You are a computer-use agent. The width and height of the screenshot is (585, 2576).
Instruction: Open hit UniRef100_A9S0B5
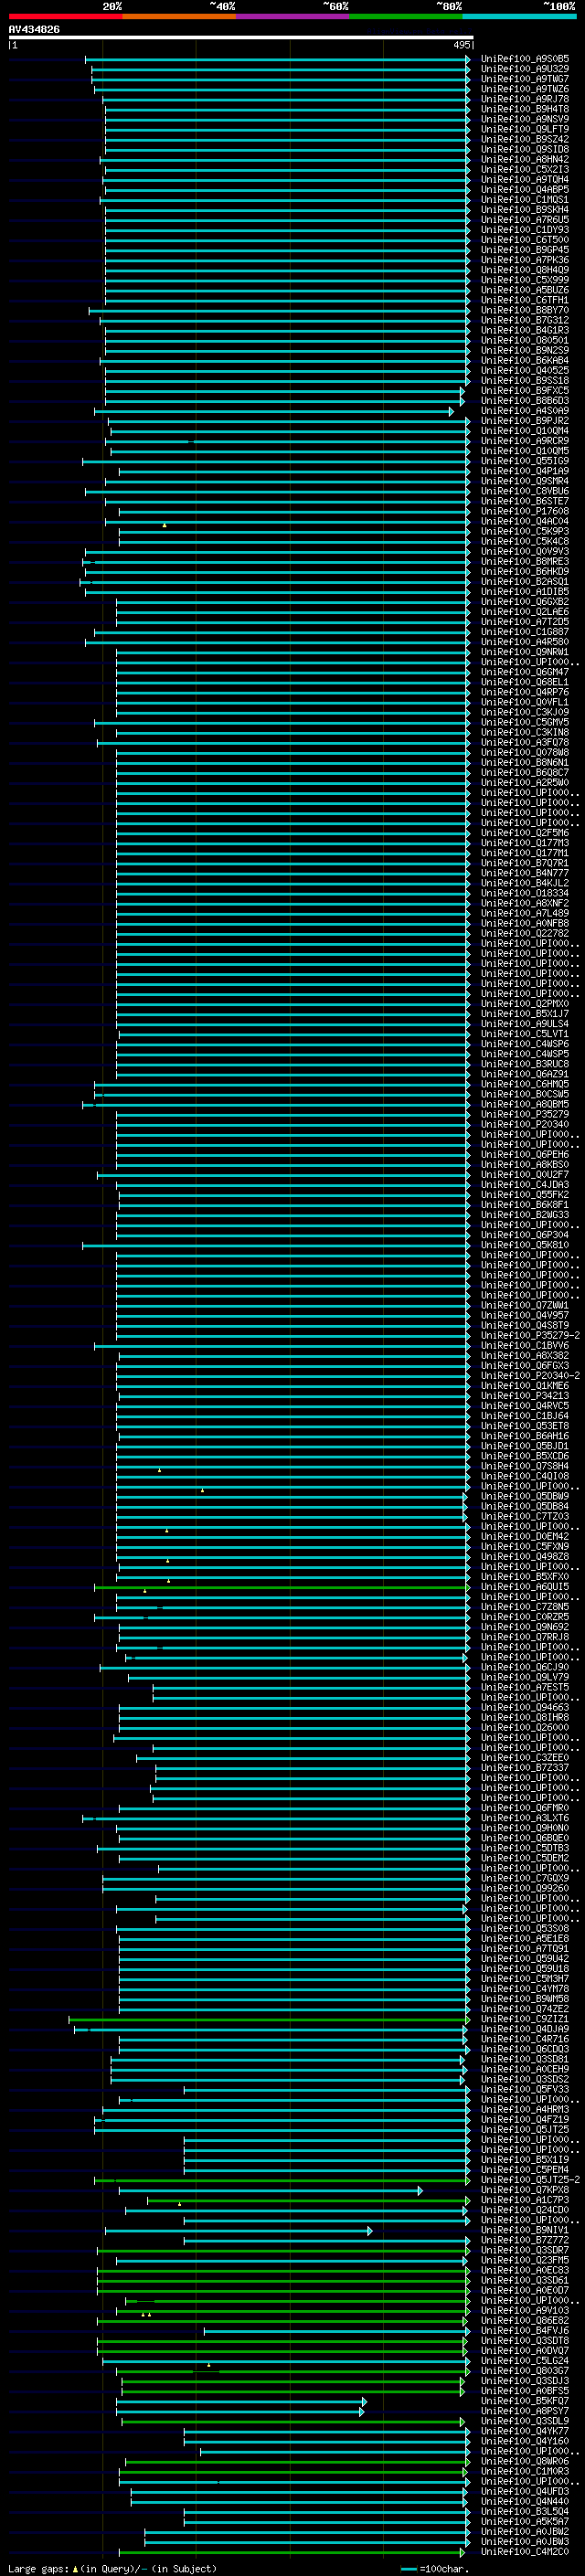point(525,59)
